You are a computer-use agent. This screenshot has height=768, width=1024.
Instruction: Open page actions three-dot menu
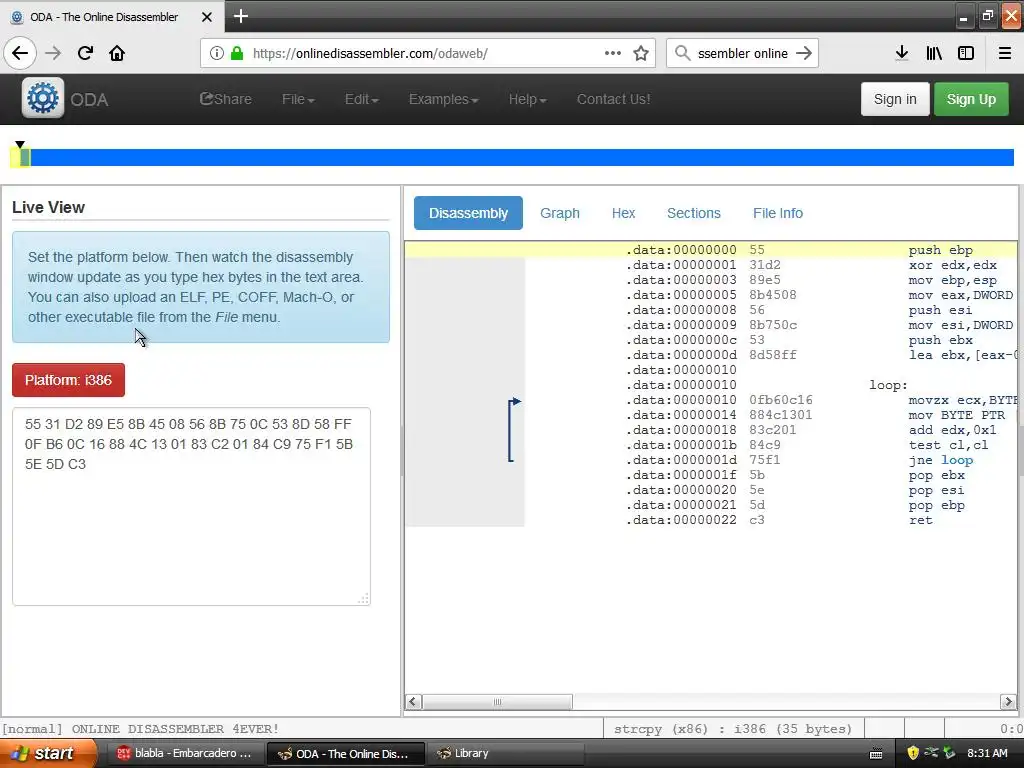[x=613, y=53]
